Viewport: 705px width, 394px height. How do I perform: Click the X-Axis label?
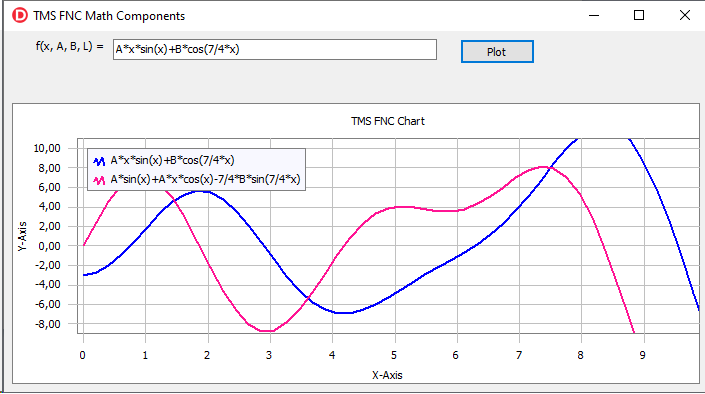(x=387, y=375)
